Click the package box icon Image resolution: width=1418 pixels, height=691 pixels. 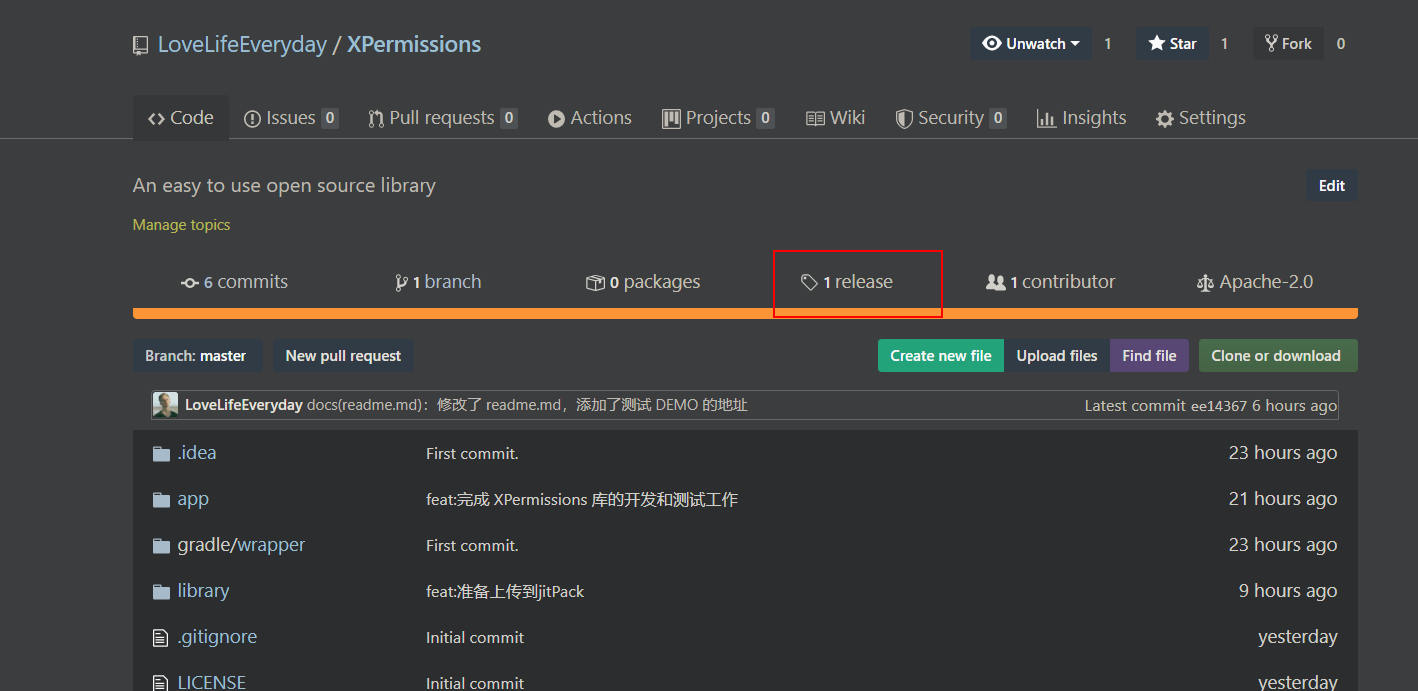coord(595,283)
